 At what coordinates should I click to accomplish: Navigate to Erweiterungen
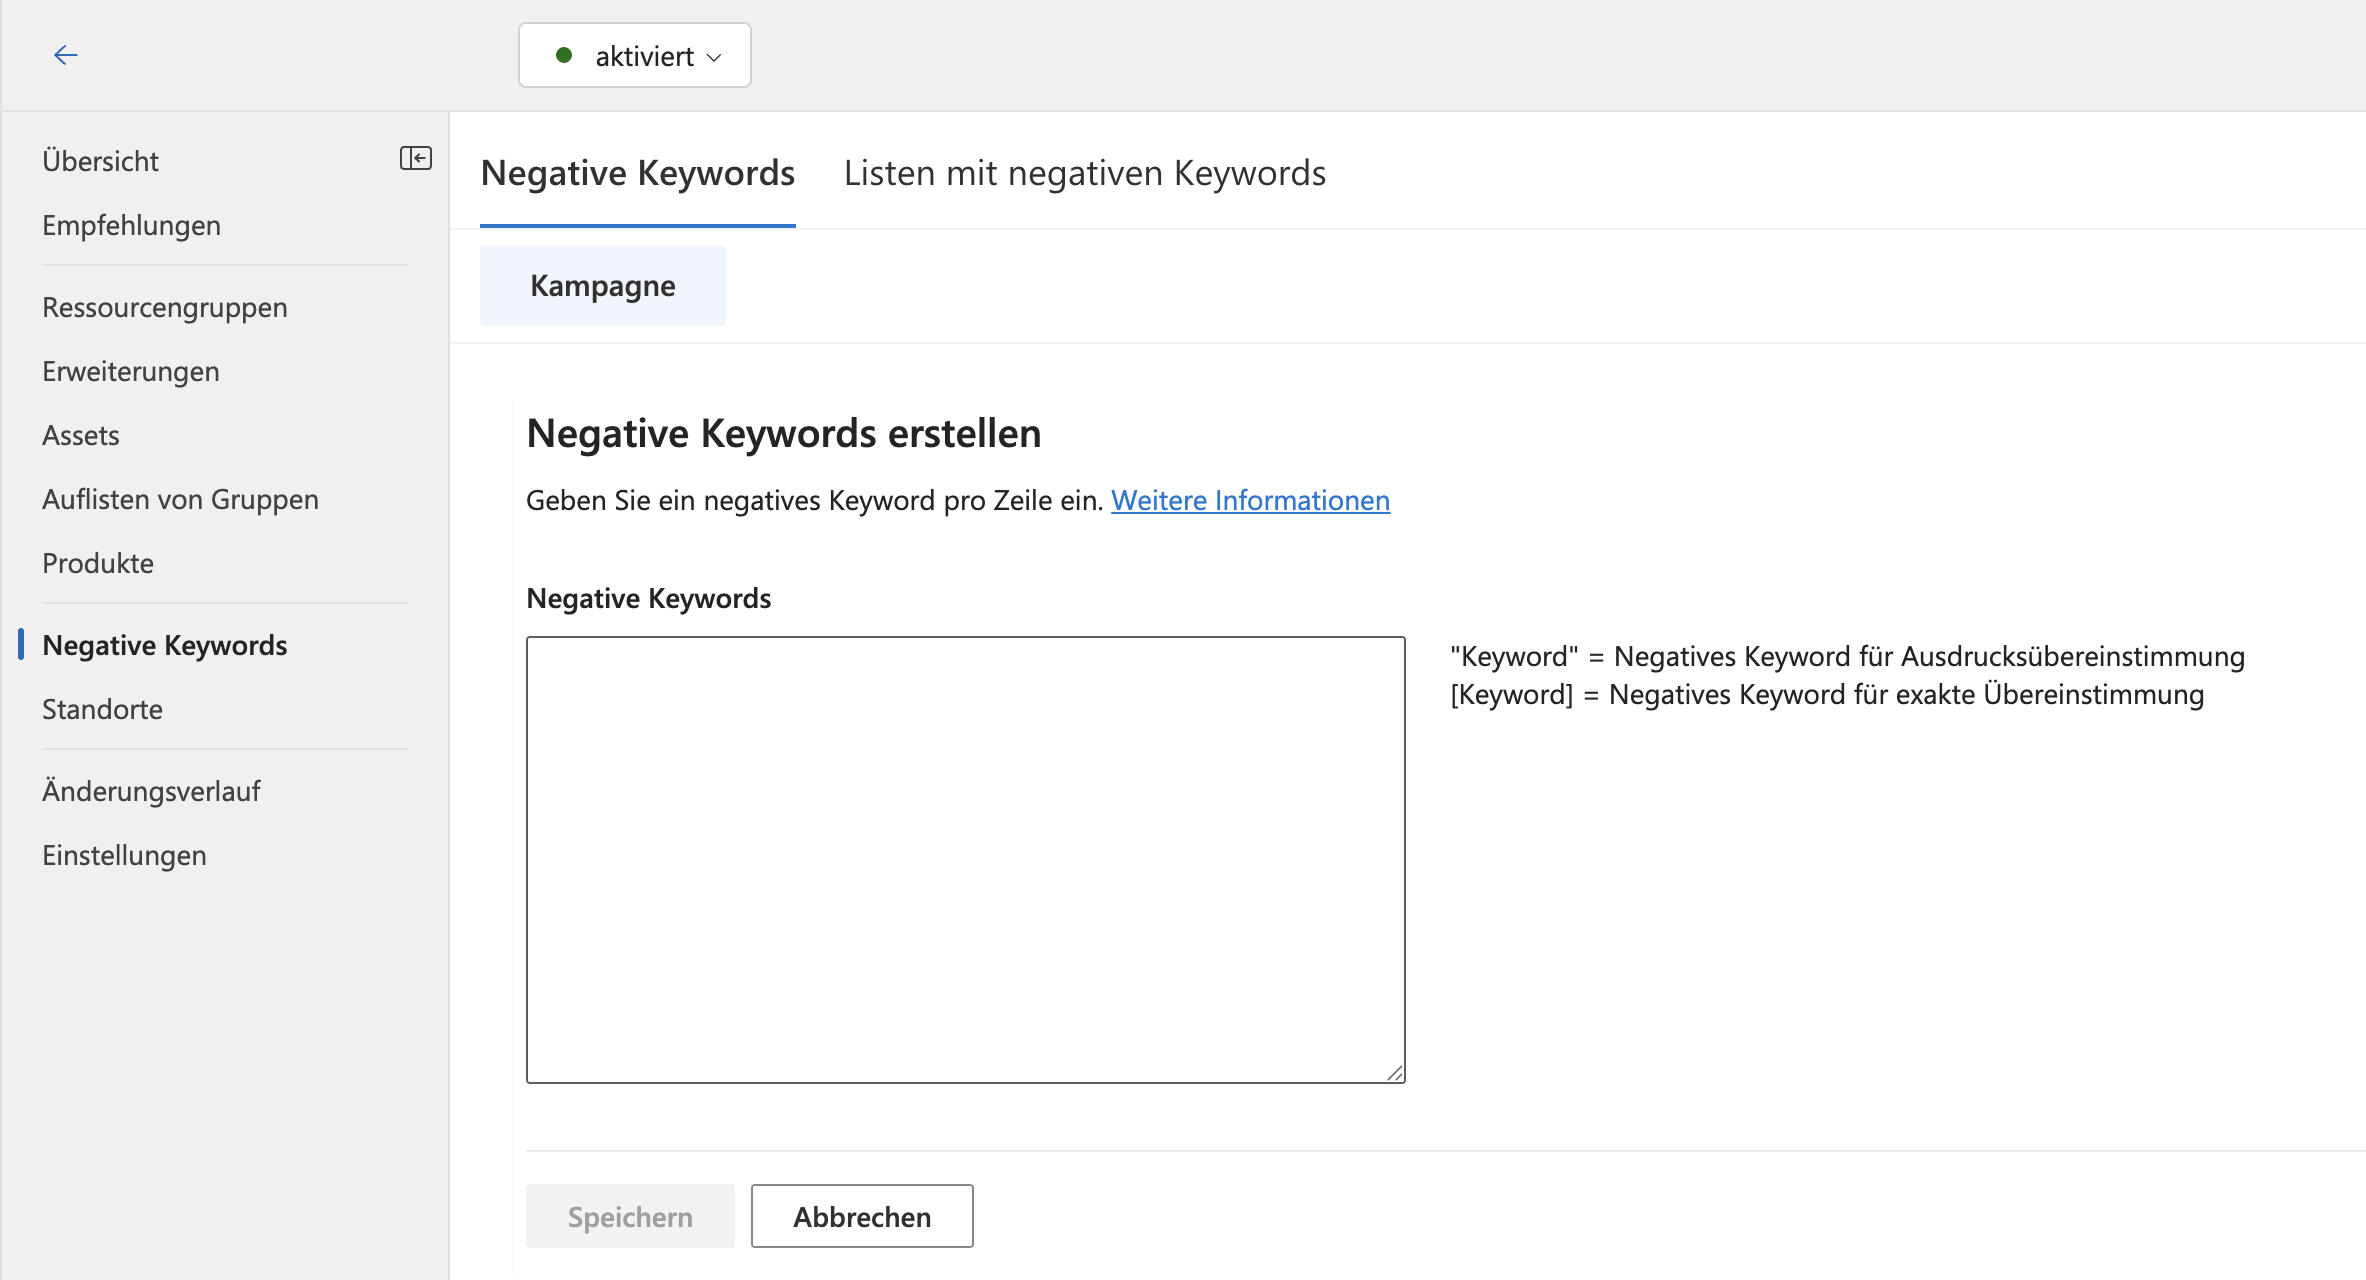pos(130,371)
